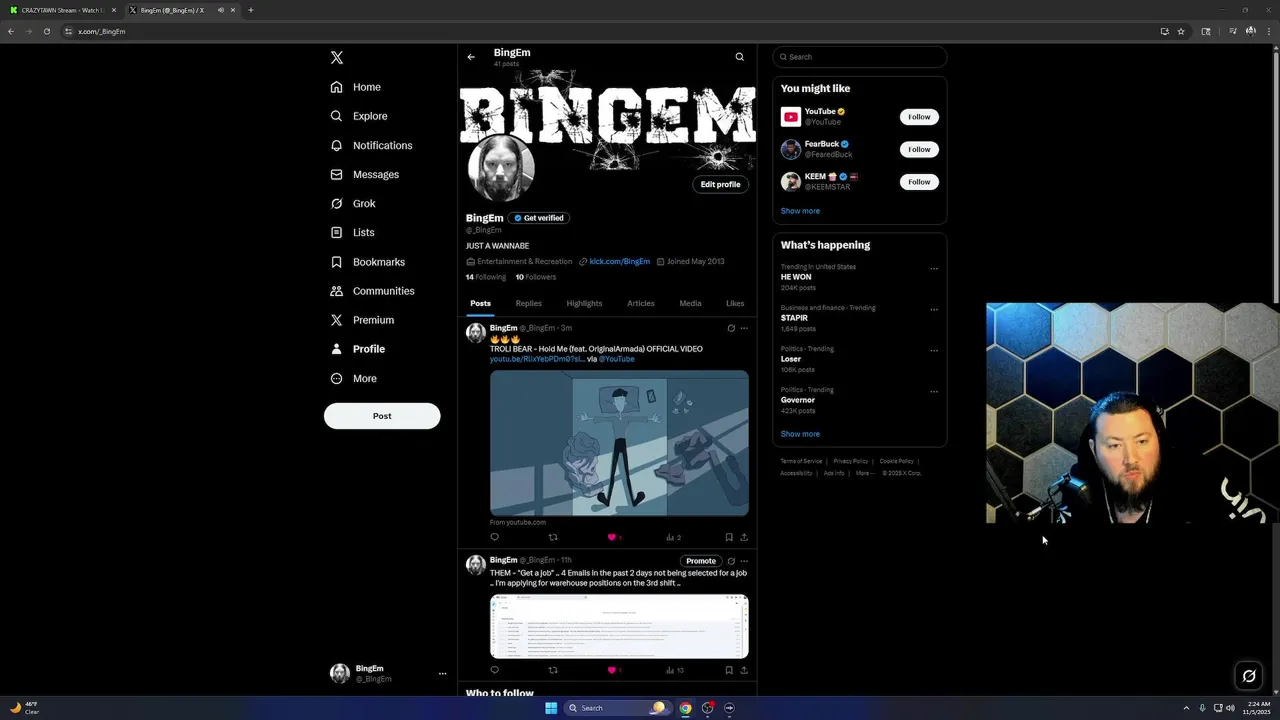Follow the FearBuck account

pos(919,149)
